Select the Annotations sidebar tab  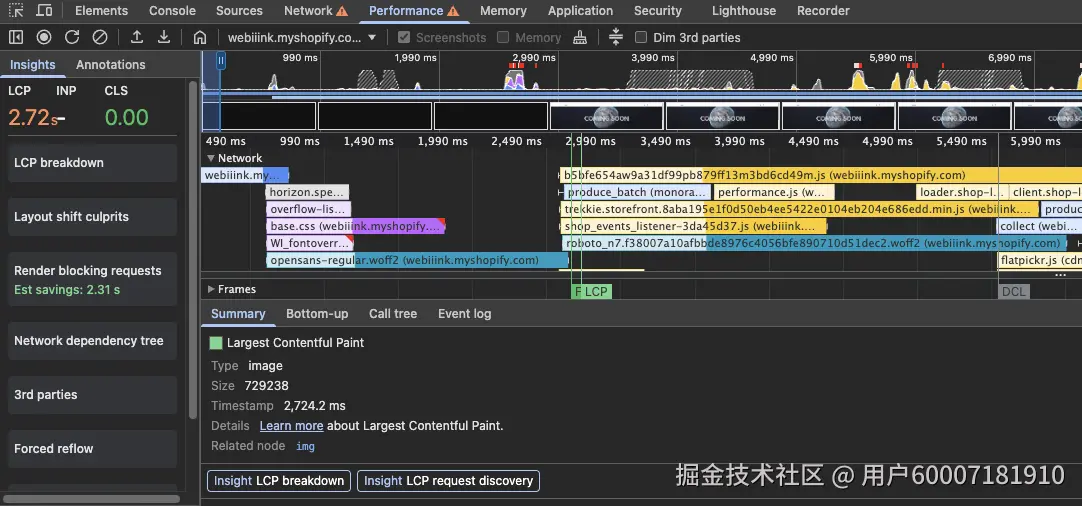tap(110, 64)
